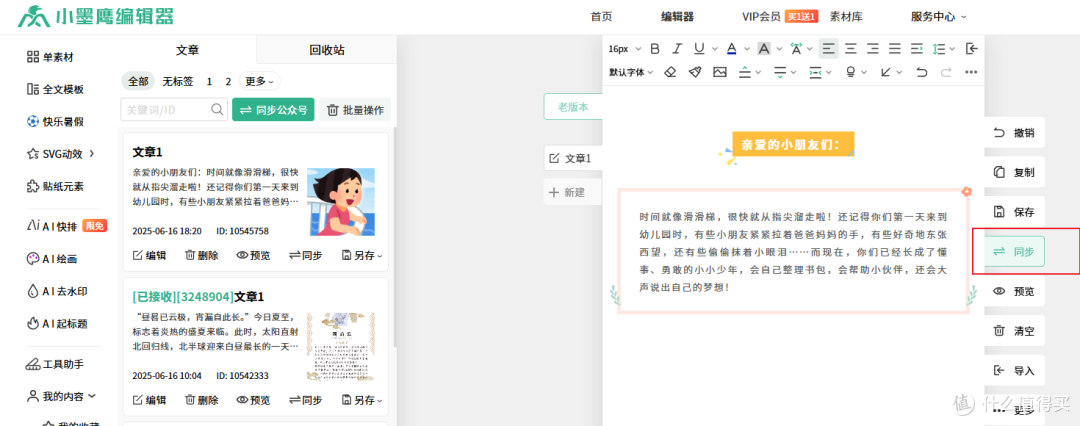Click the light bulb toolbar icon
The width and height of the screenshot is (1080, 426).
[x=851, y=72]
